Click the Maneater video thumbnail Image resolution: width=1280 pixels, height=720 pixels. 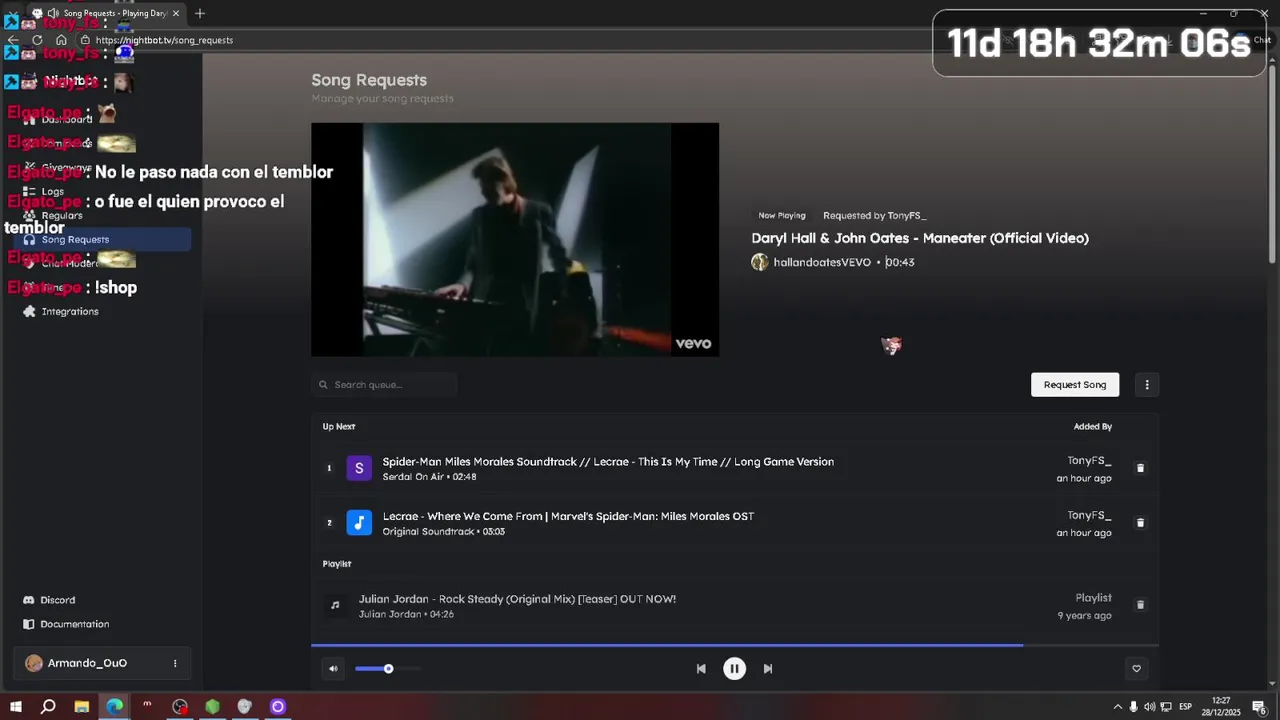click(x=515, y=240)
